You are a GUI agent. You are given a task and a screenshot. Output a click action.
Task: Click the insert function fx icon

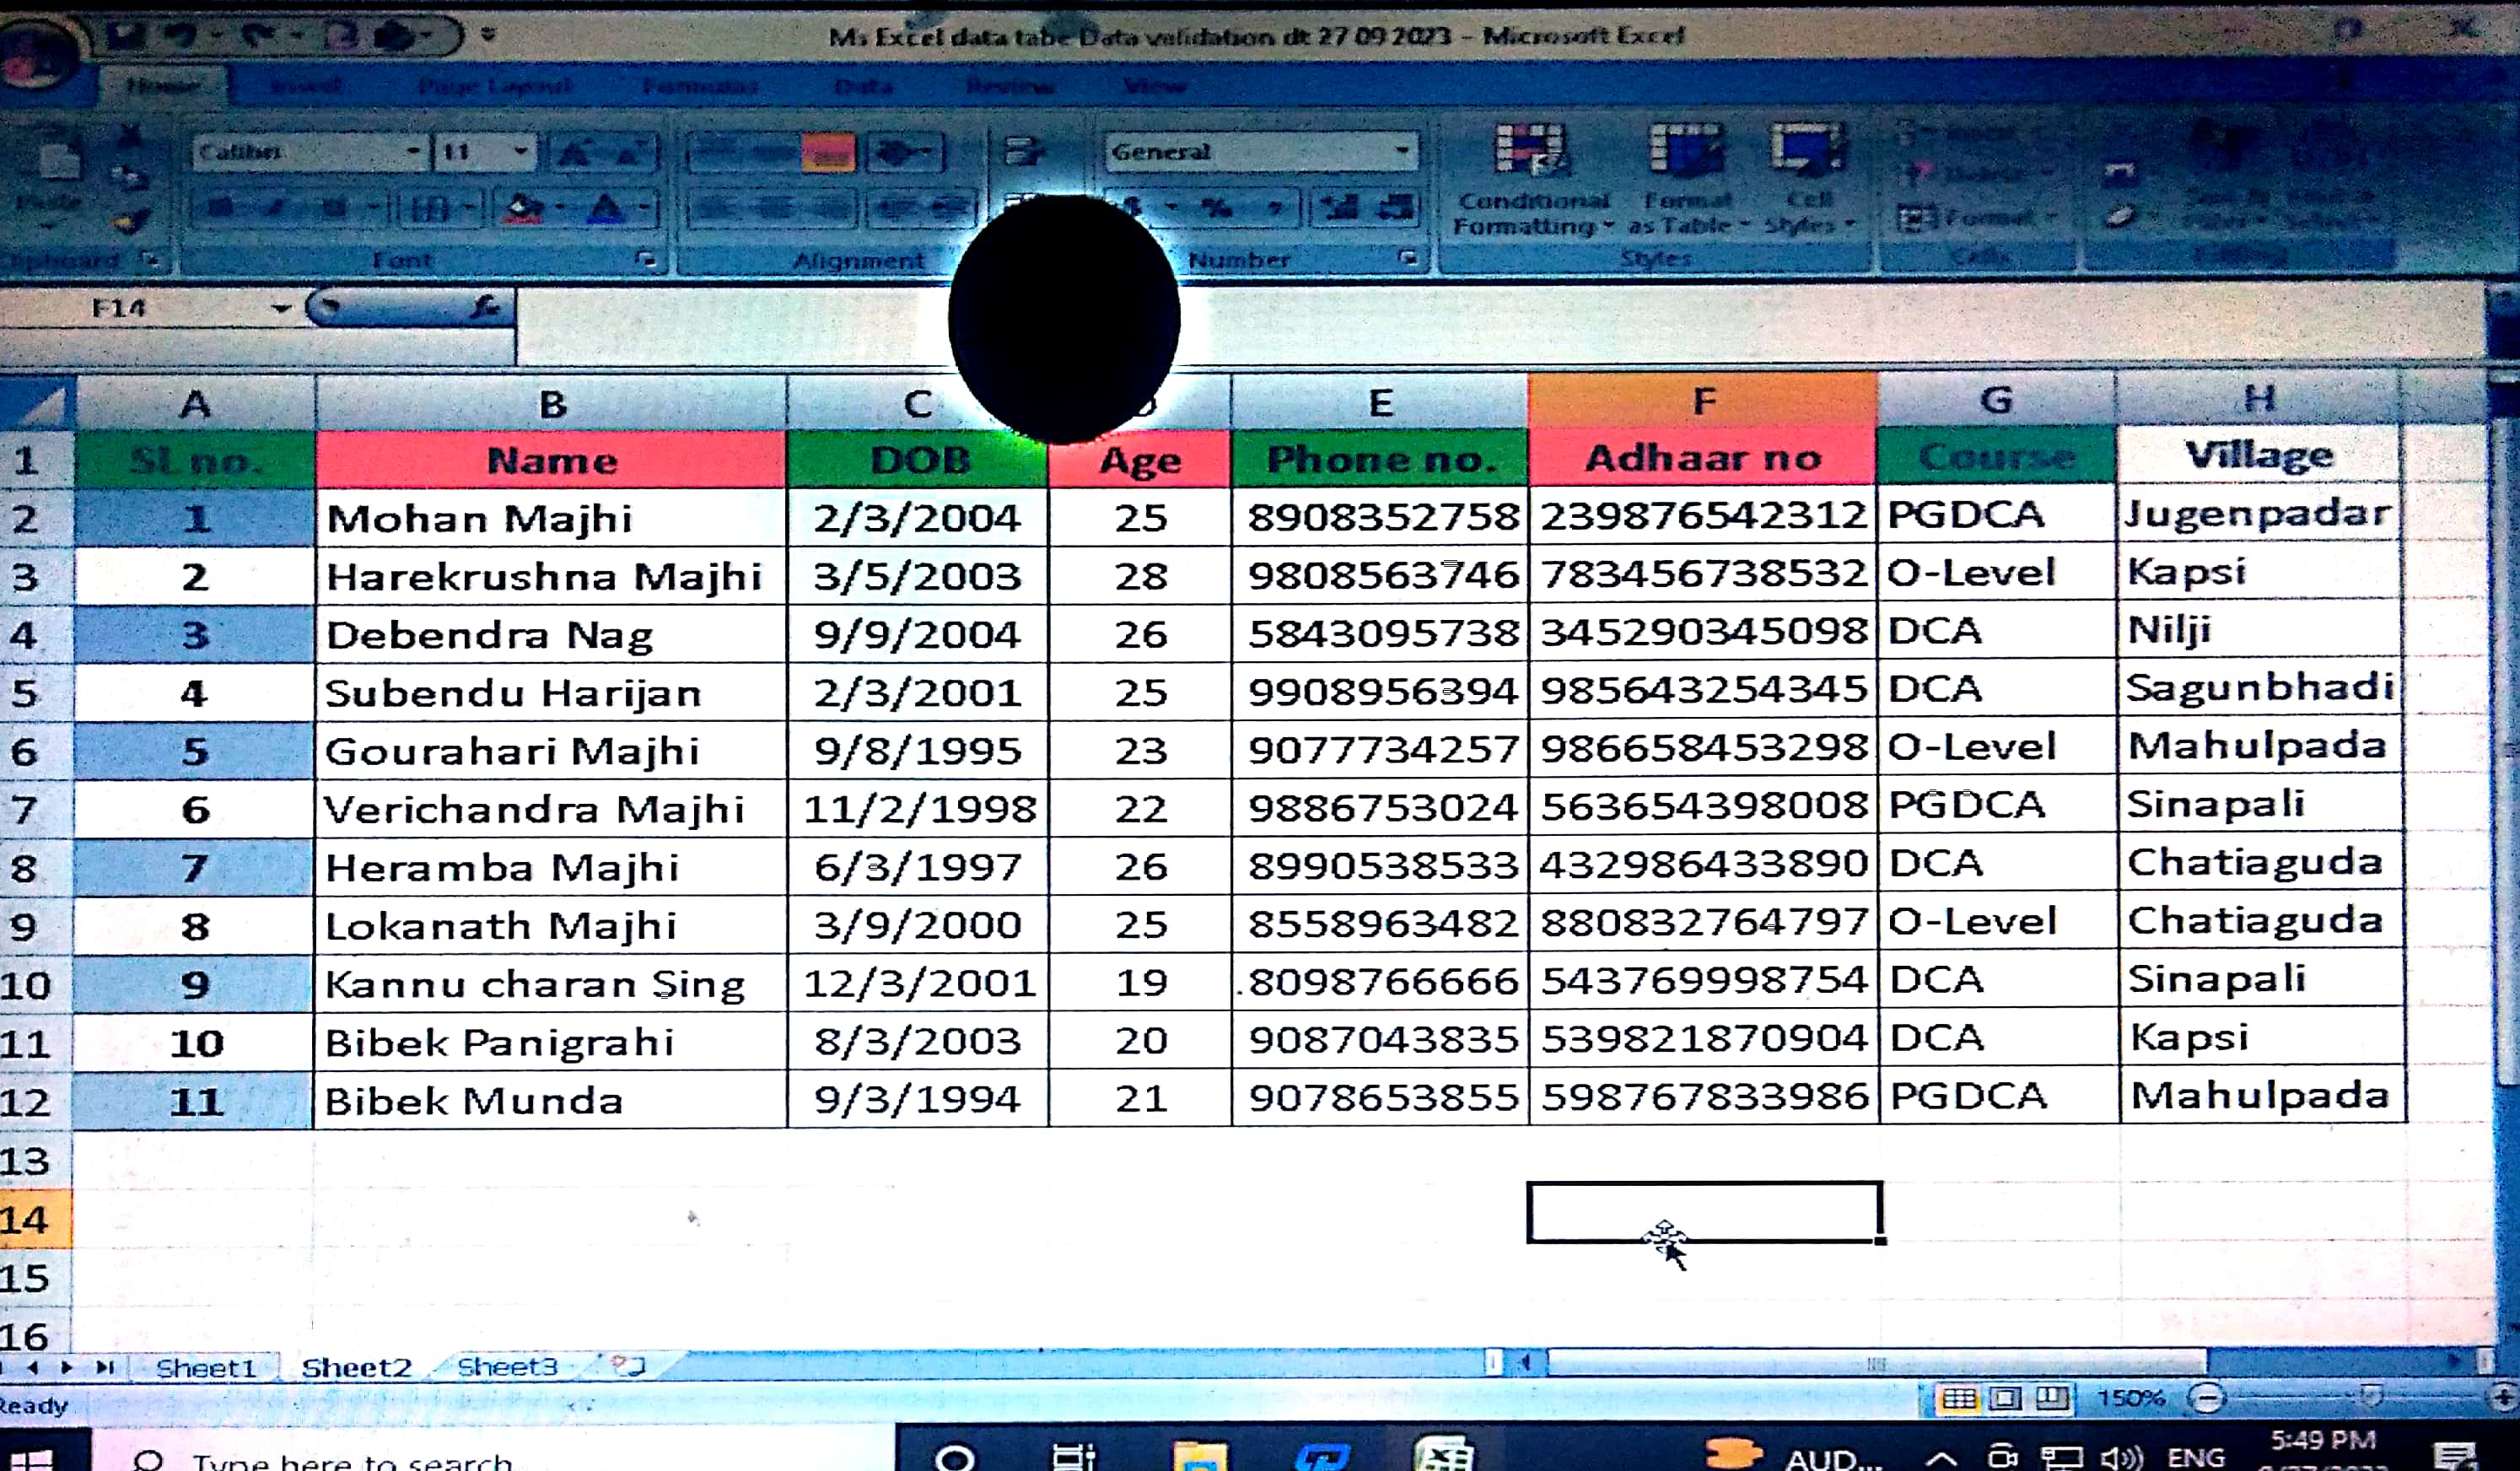pyautogui.click(x=486, y=307)
